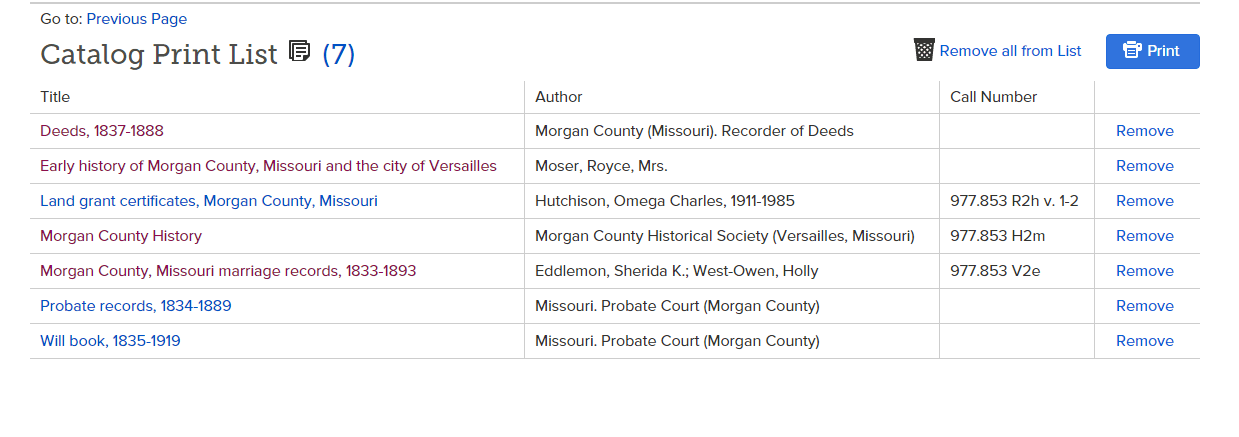Open the Deeds, 1837-1888 title

102,131
